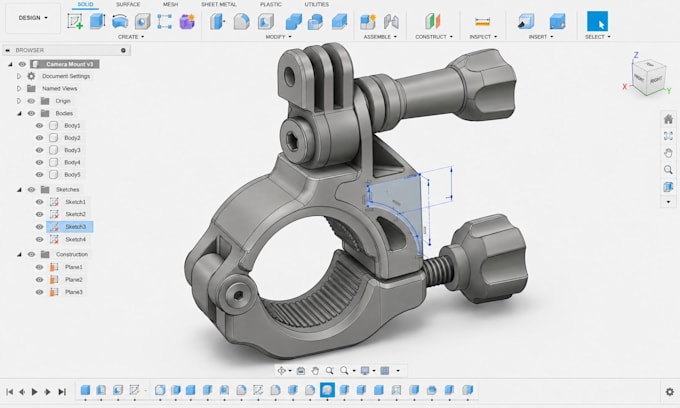Click the Pan hand icon in side navigation

coord(668,153)
